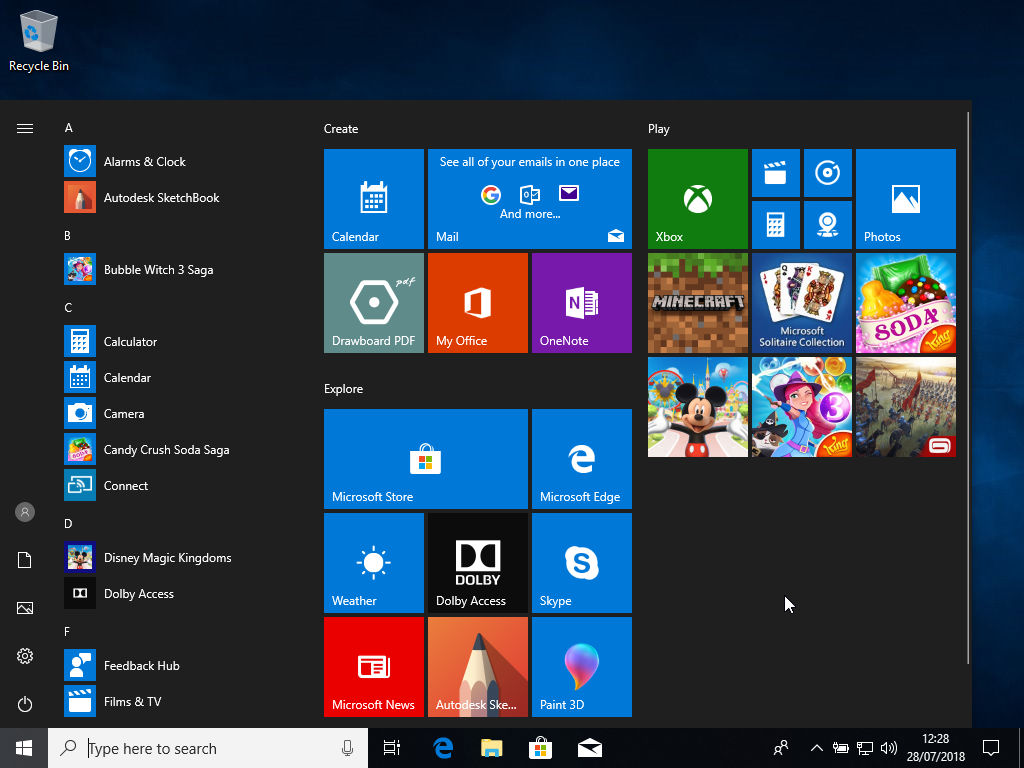Open Task View on the taskbar
Image resolution: width=1024 pixels, height=768 pixels.
(392, 748)
